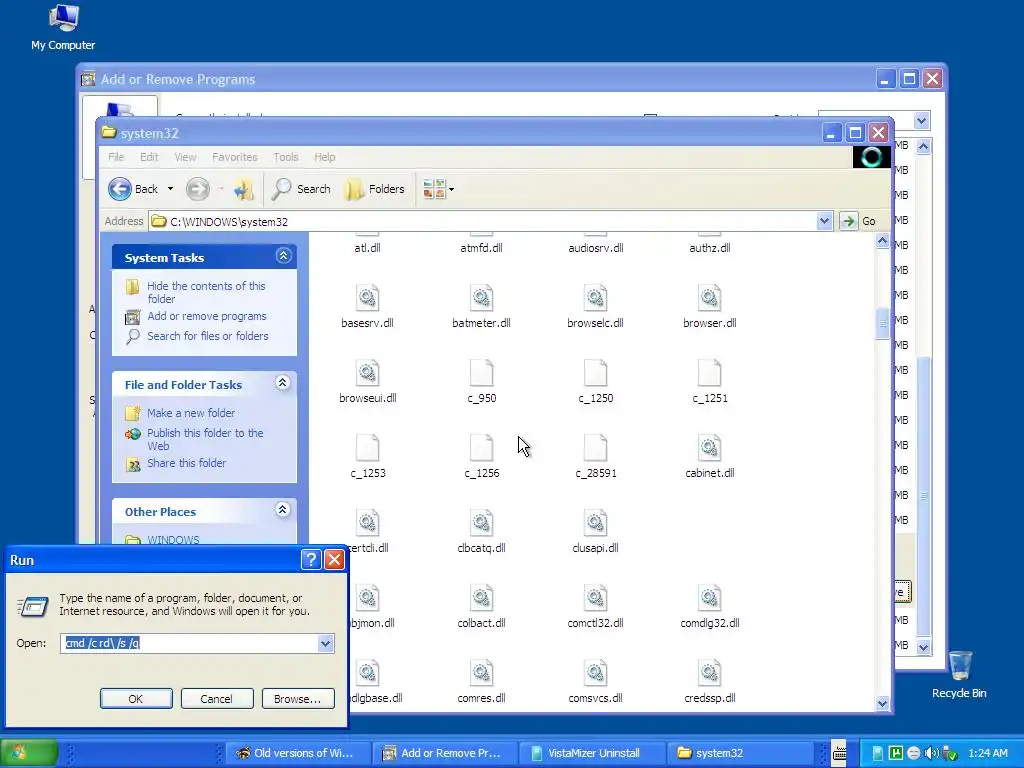
Task: Open the View menu in system32
Action: (185, 157)
